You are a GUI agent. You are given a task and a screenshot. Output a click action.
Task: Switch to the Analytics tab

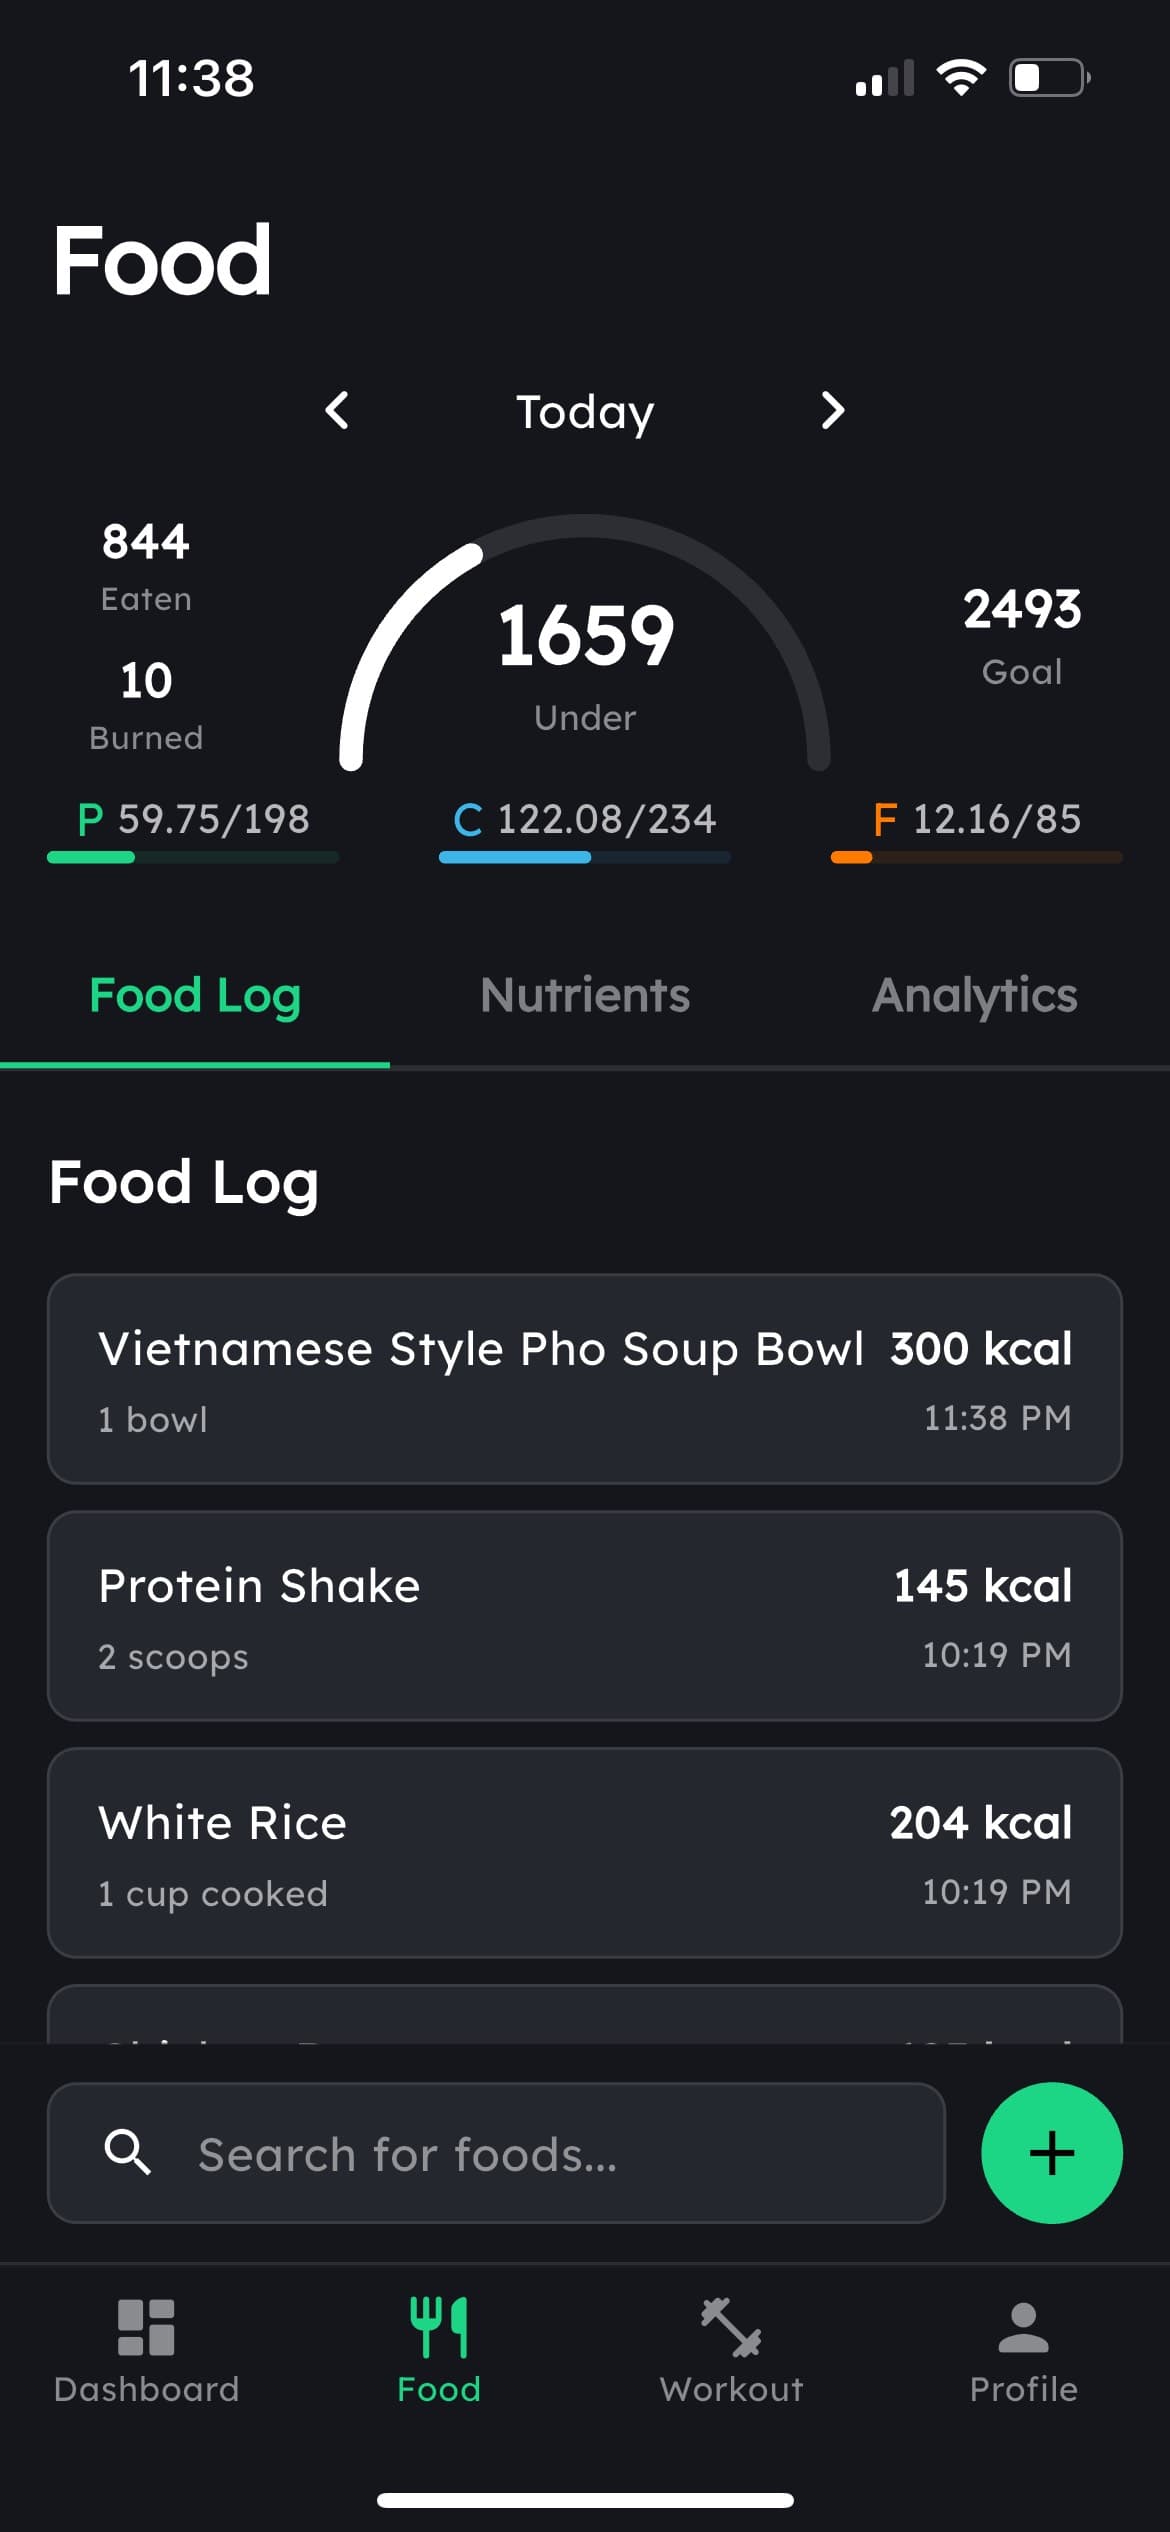tap(975, 996)
